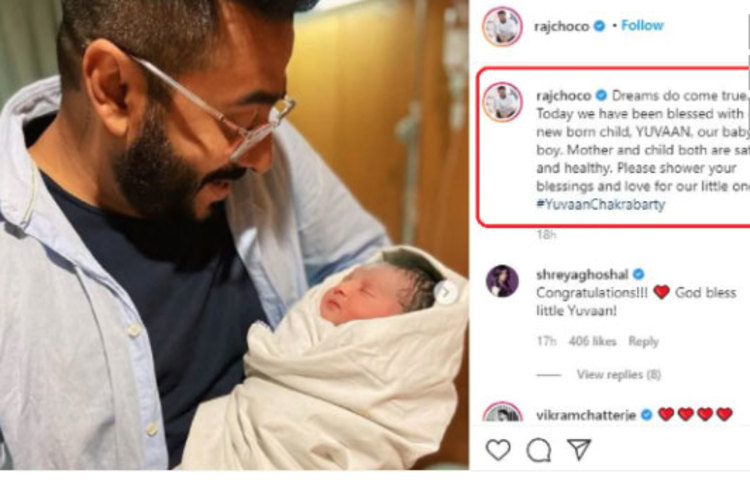The width and height of the screenshot is (750, 480).
Task: Expand View replies (8) under the comment
Action: 618,374
